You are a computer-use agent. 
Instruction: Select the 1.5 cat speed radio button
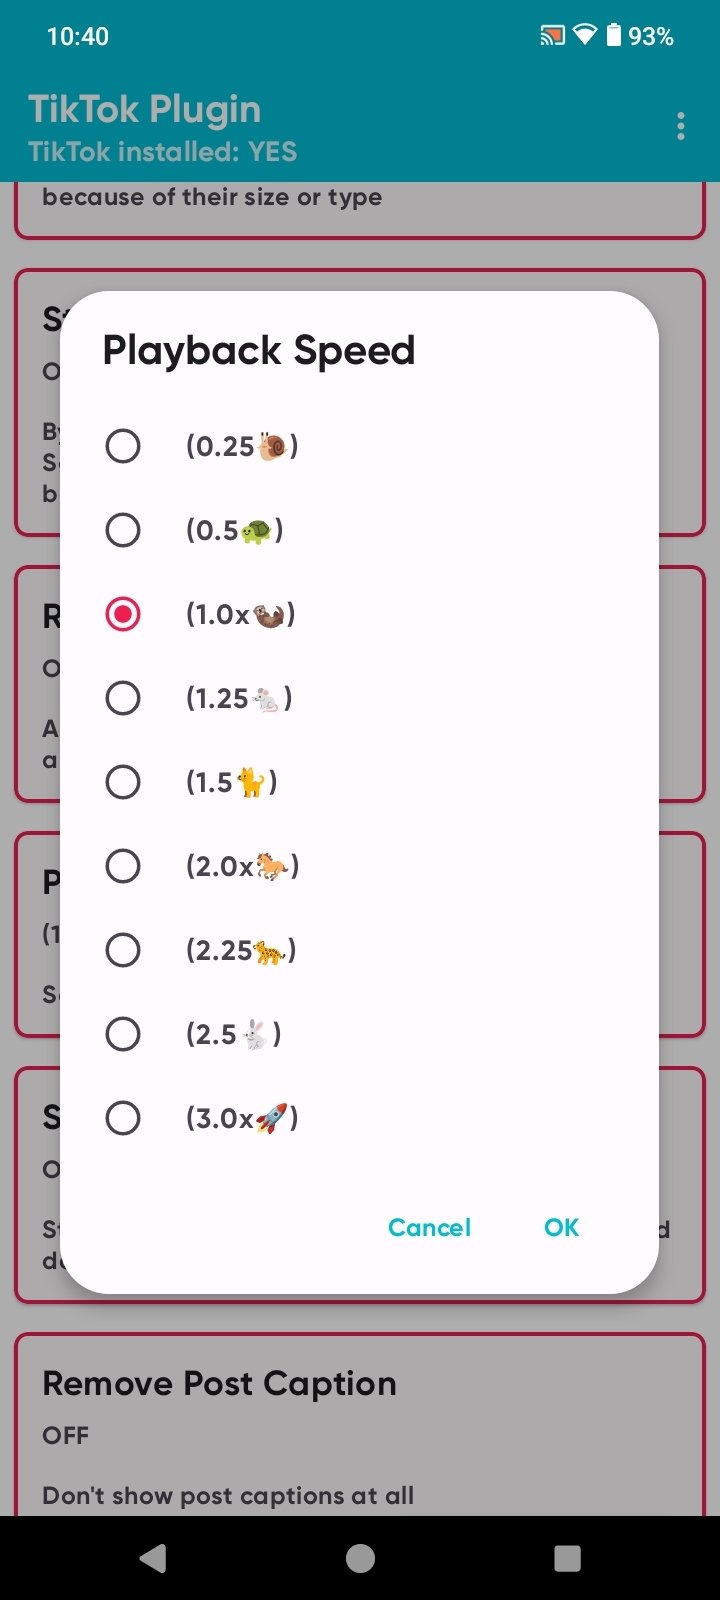tap(123, 782)
